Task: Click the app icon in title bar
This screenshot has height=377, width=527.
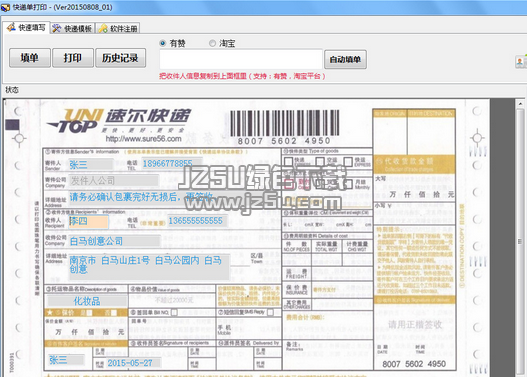Action: (x=5, y=7)
